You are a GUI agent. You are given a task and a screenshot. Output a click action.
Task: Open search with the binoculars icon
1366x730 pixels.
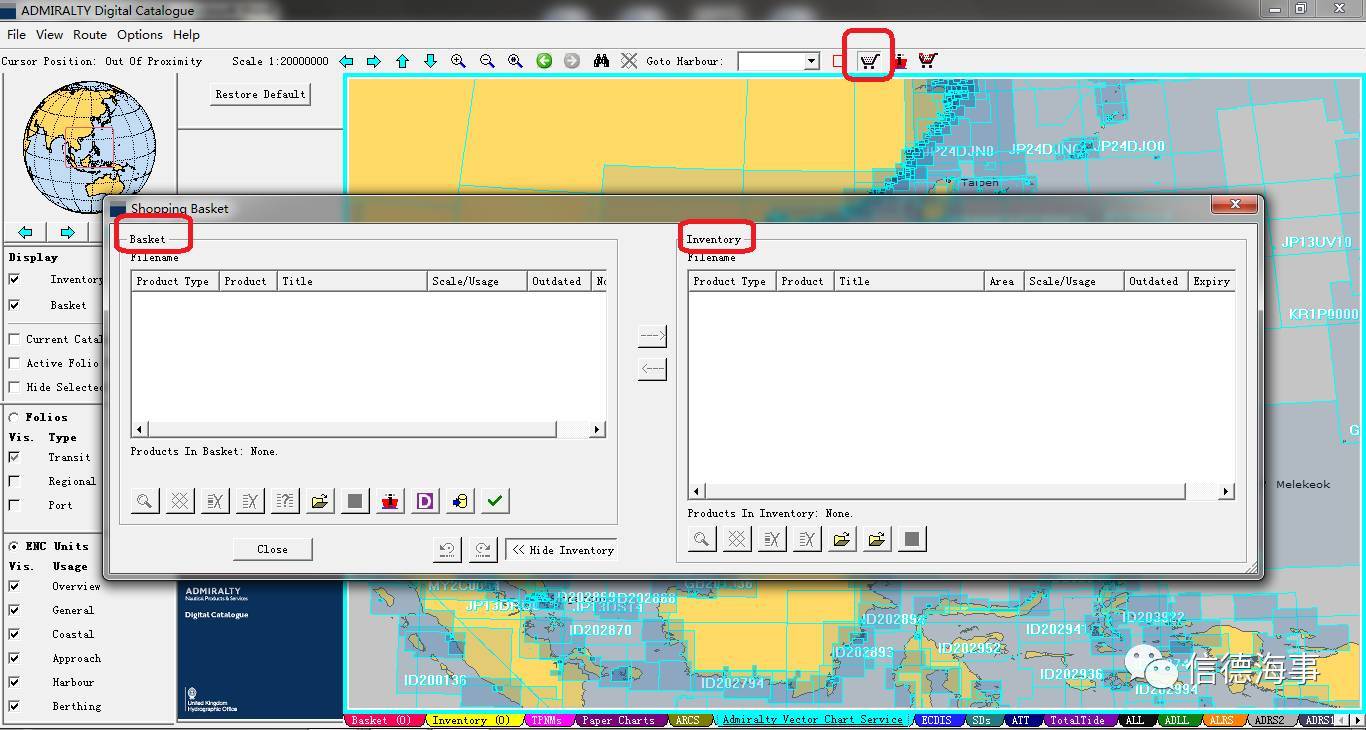[x=601, y=61]
